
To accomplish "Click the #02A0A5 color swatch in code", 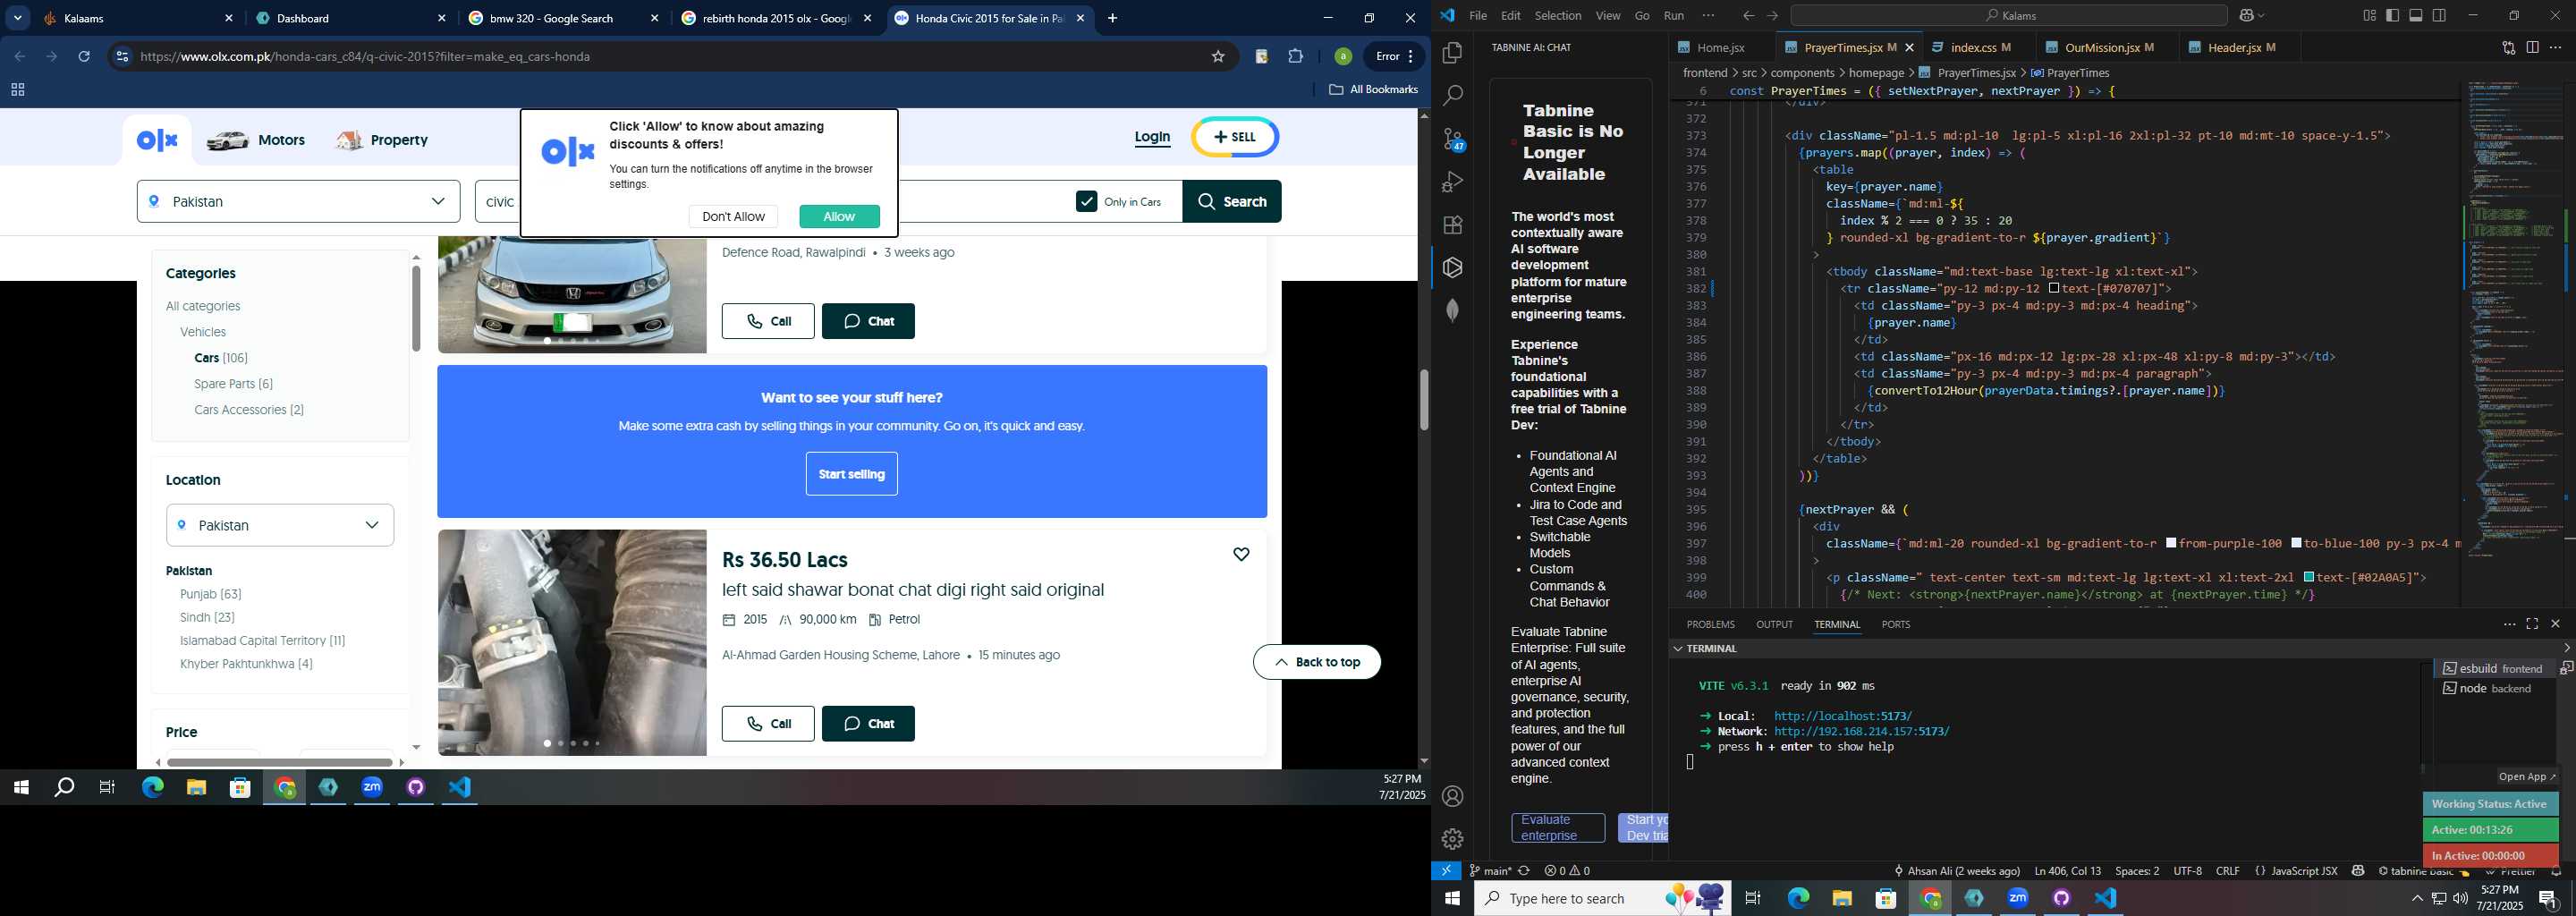I will [2309, 577].
